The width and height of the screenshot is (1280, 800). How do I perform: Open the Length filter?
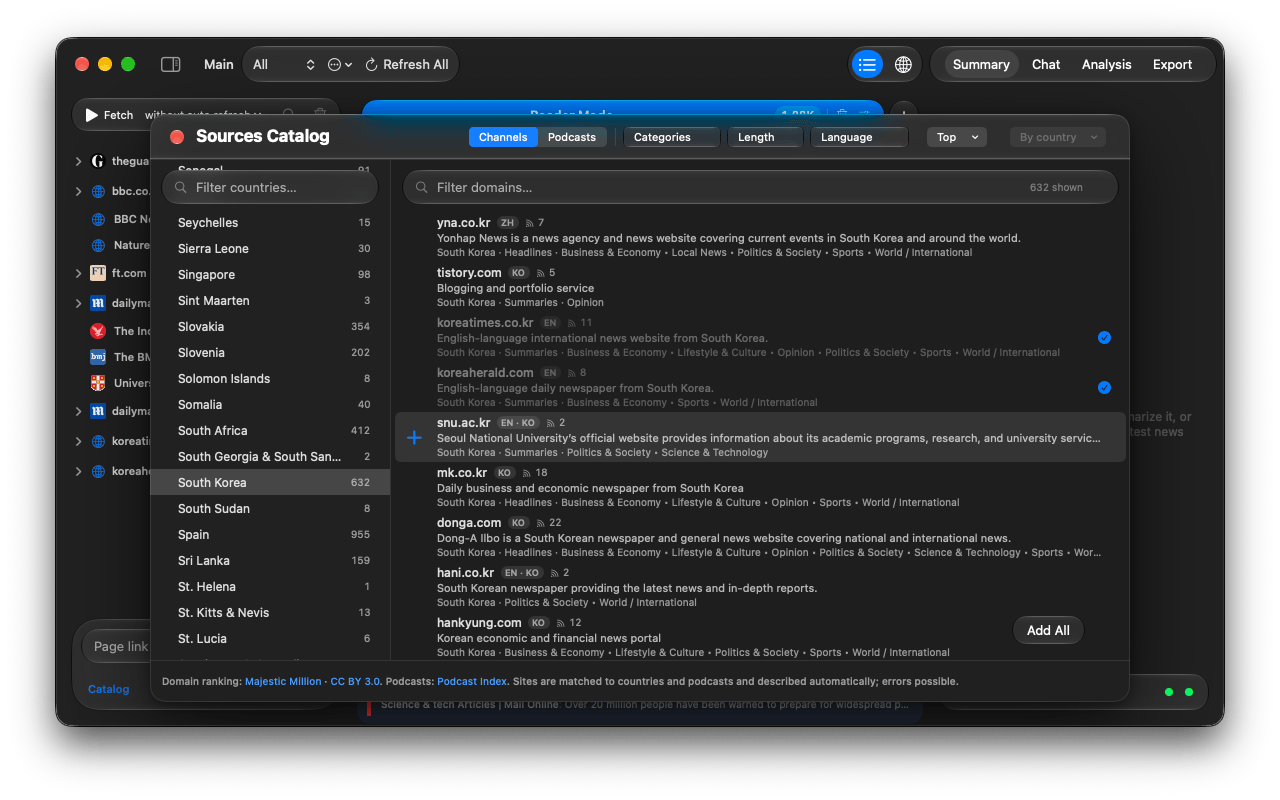pyautogui.click(x=765, y=137)
